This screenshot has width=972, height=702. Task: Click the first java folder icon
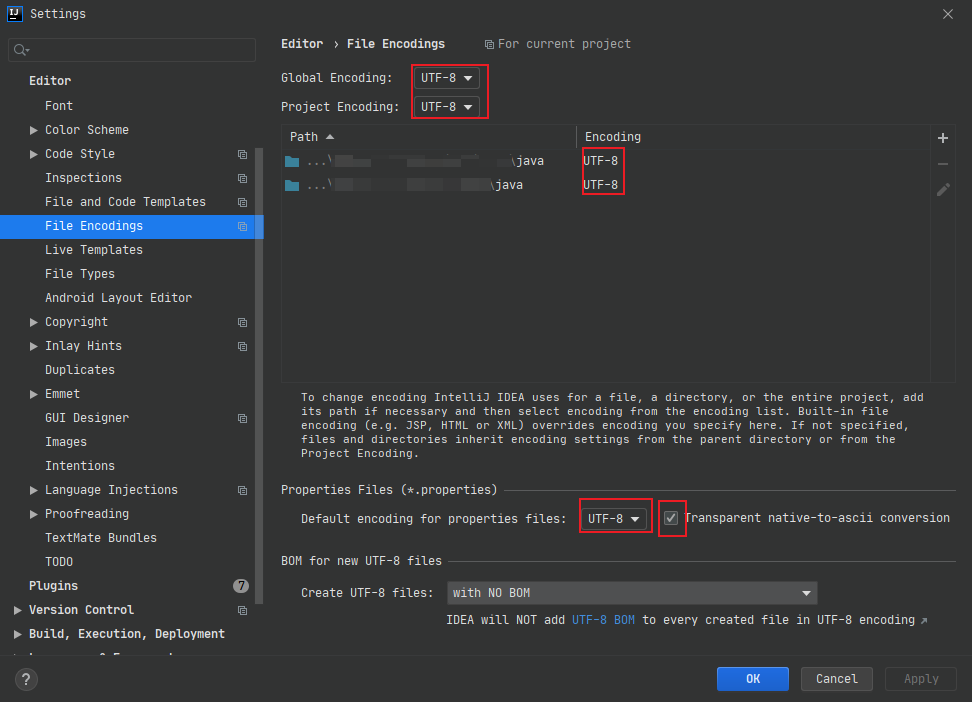tap(292, 161)
